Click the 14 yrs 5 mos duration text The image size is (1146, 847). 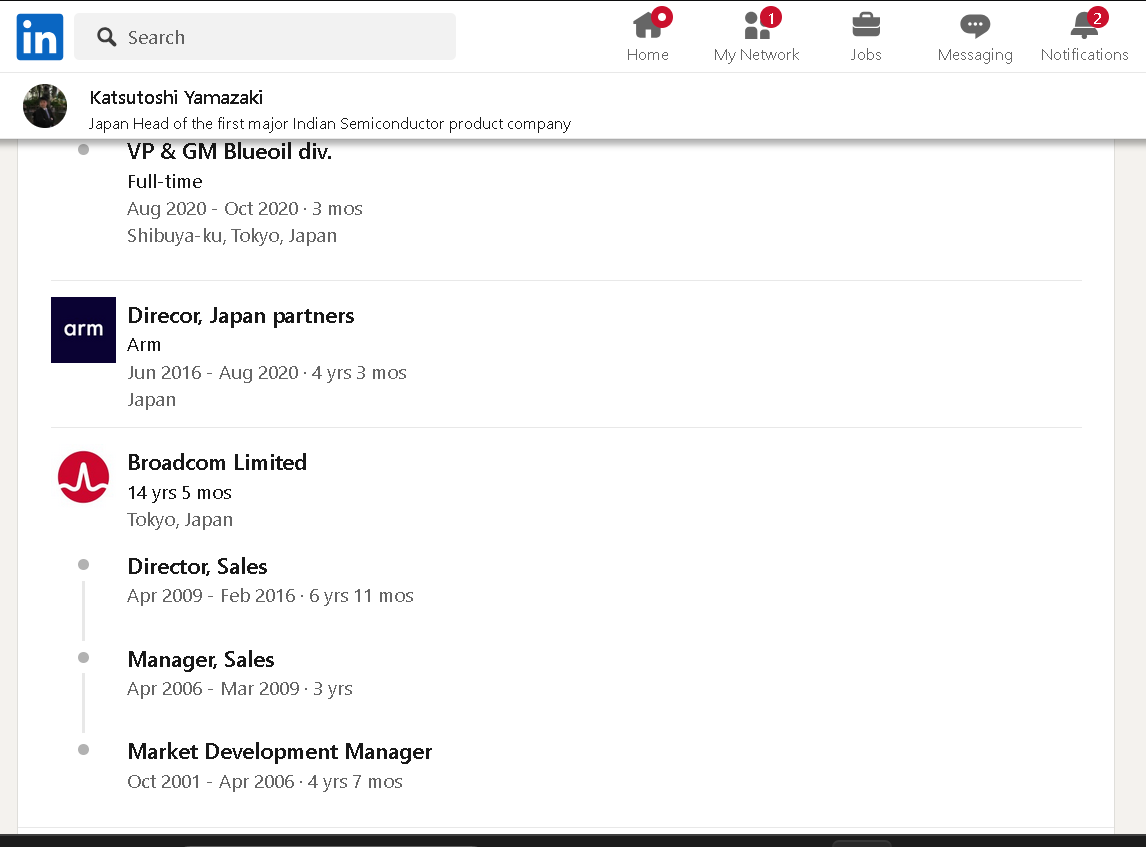point(179,493)
